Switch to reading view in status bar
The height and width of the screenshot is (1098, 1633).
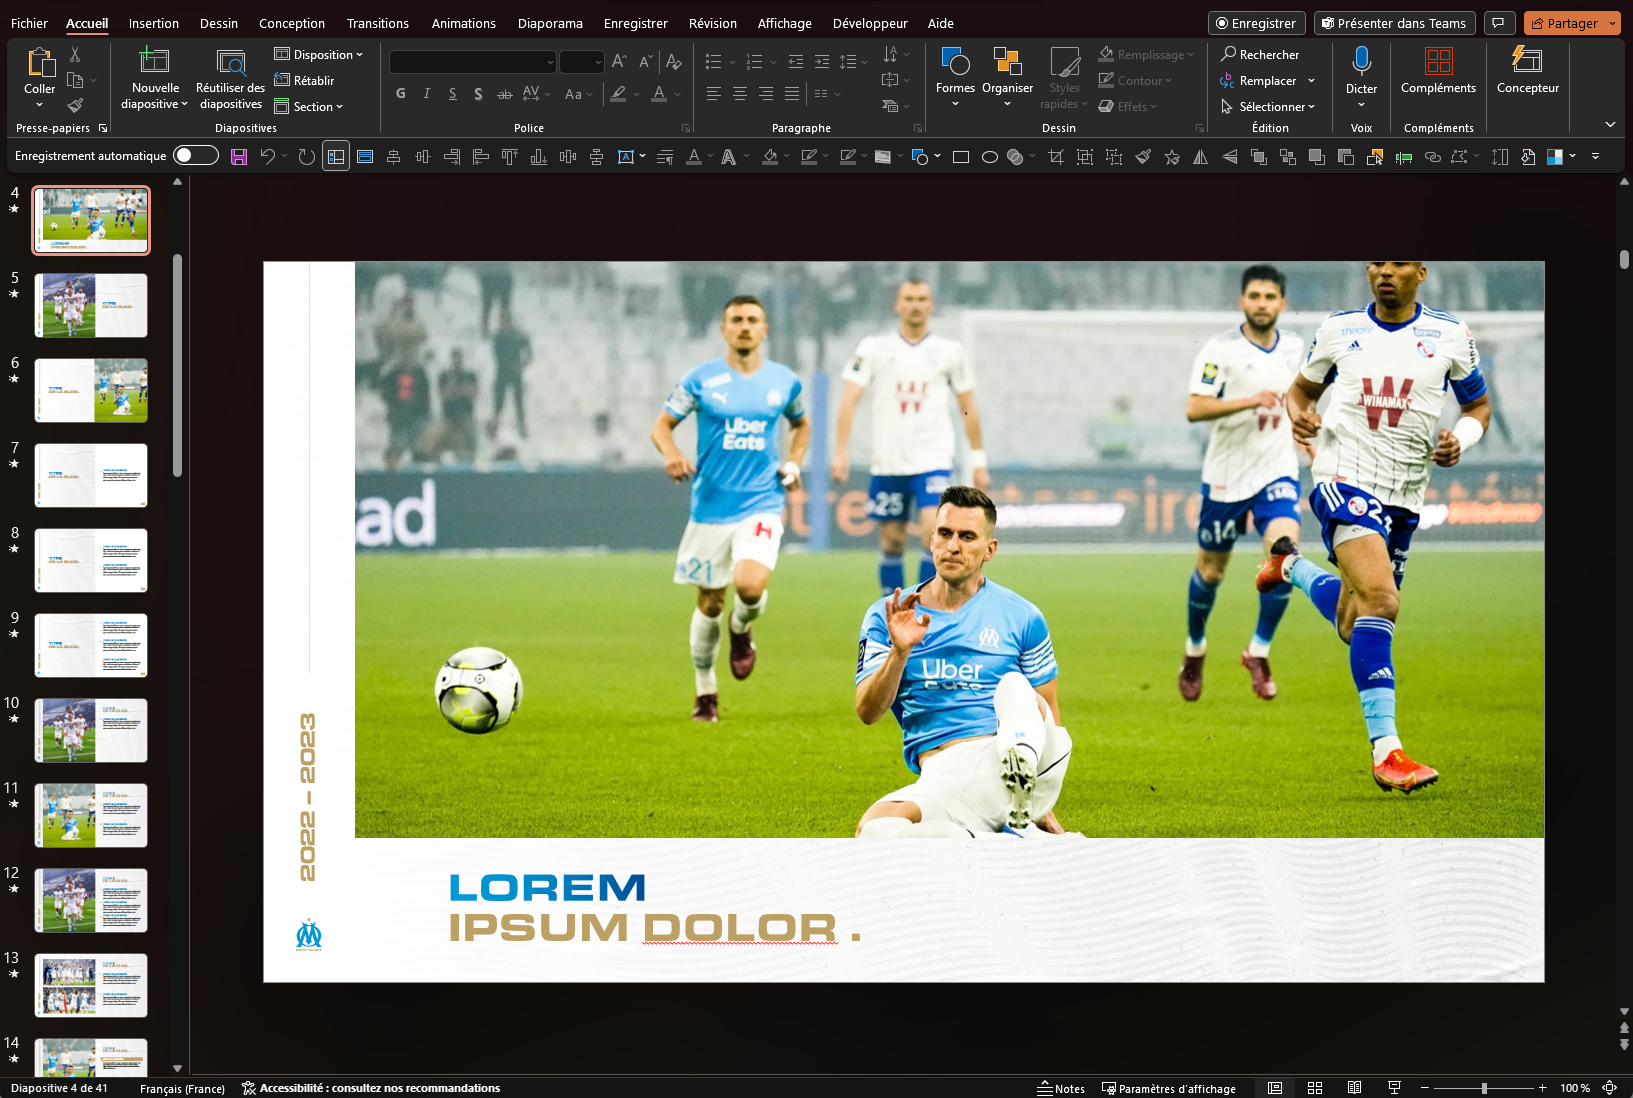coord(1354,1088)
